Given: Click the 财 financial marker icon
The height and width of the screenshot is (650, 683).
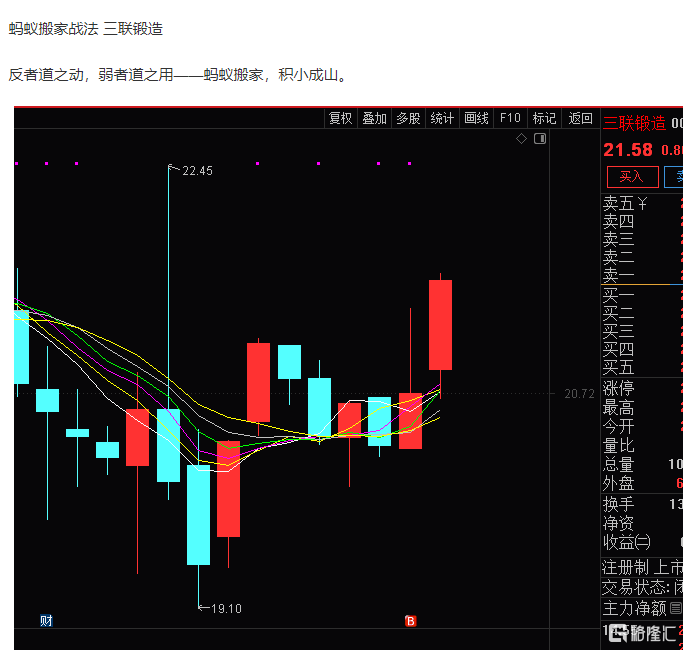Looking at the screenshot, I should (x=46, y=620).
